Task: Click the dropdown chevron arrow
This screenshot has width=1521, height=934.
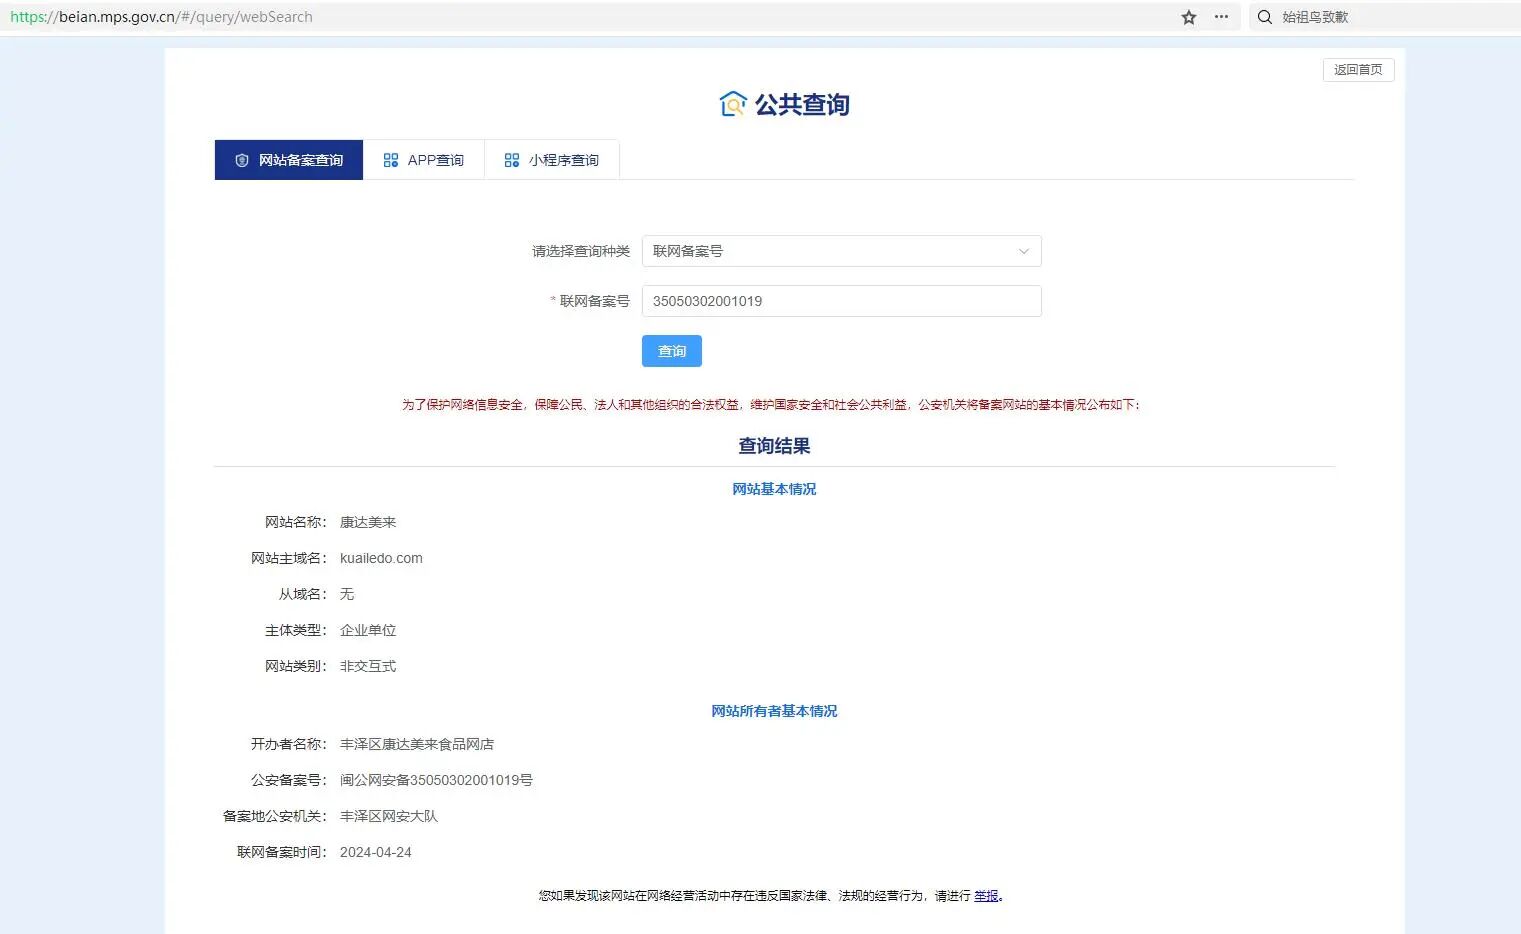Action: click(x=1023, y=252)
